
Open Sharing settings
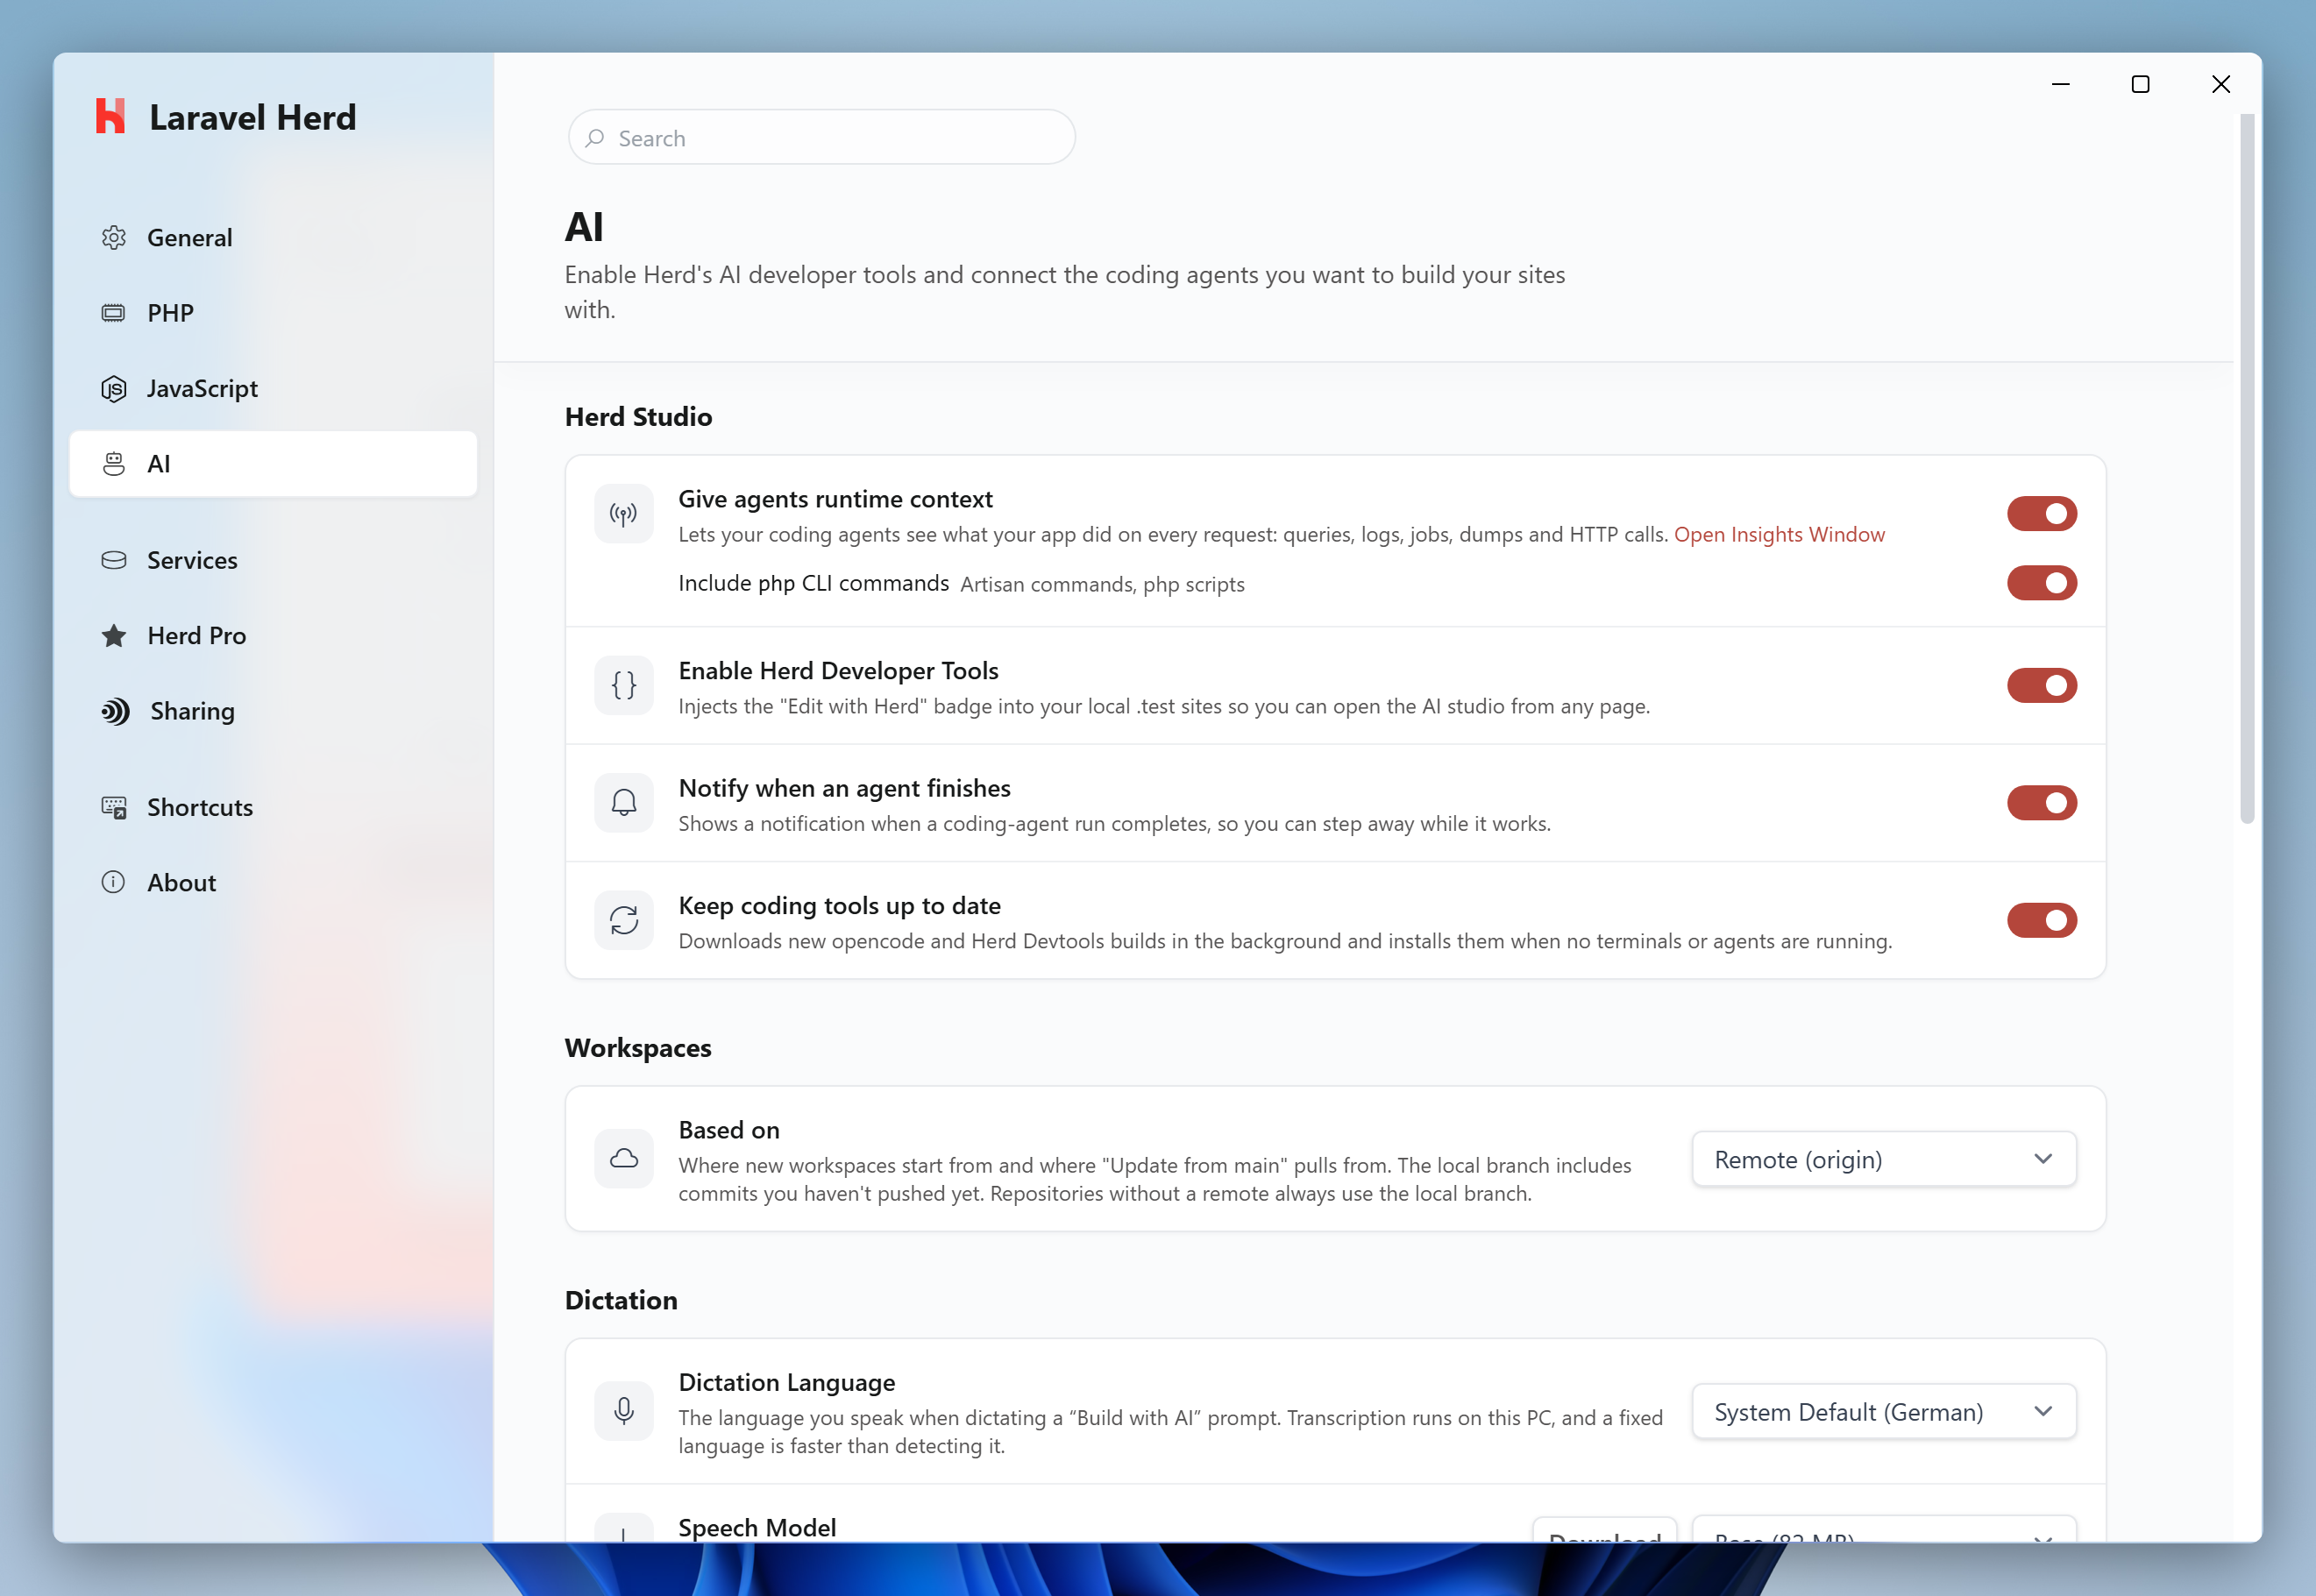[273, 711]
